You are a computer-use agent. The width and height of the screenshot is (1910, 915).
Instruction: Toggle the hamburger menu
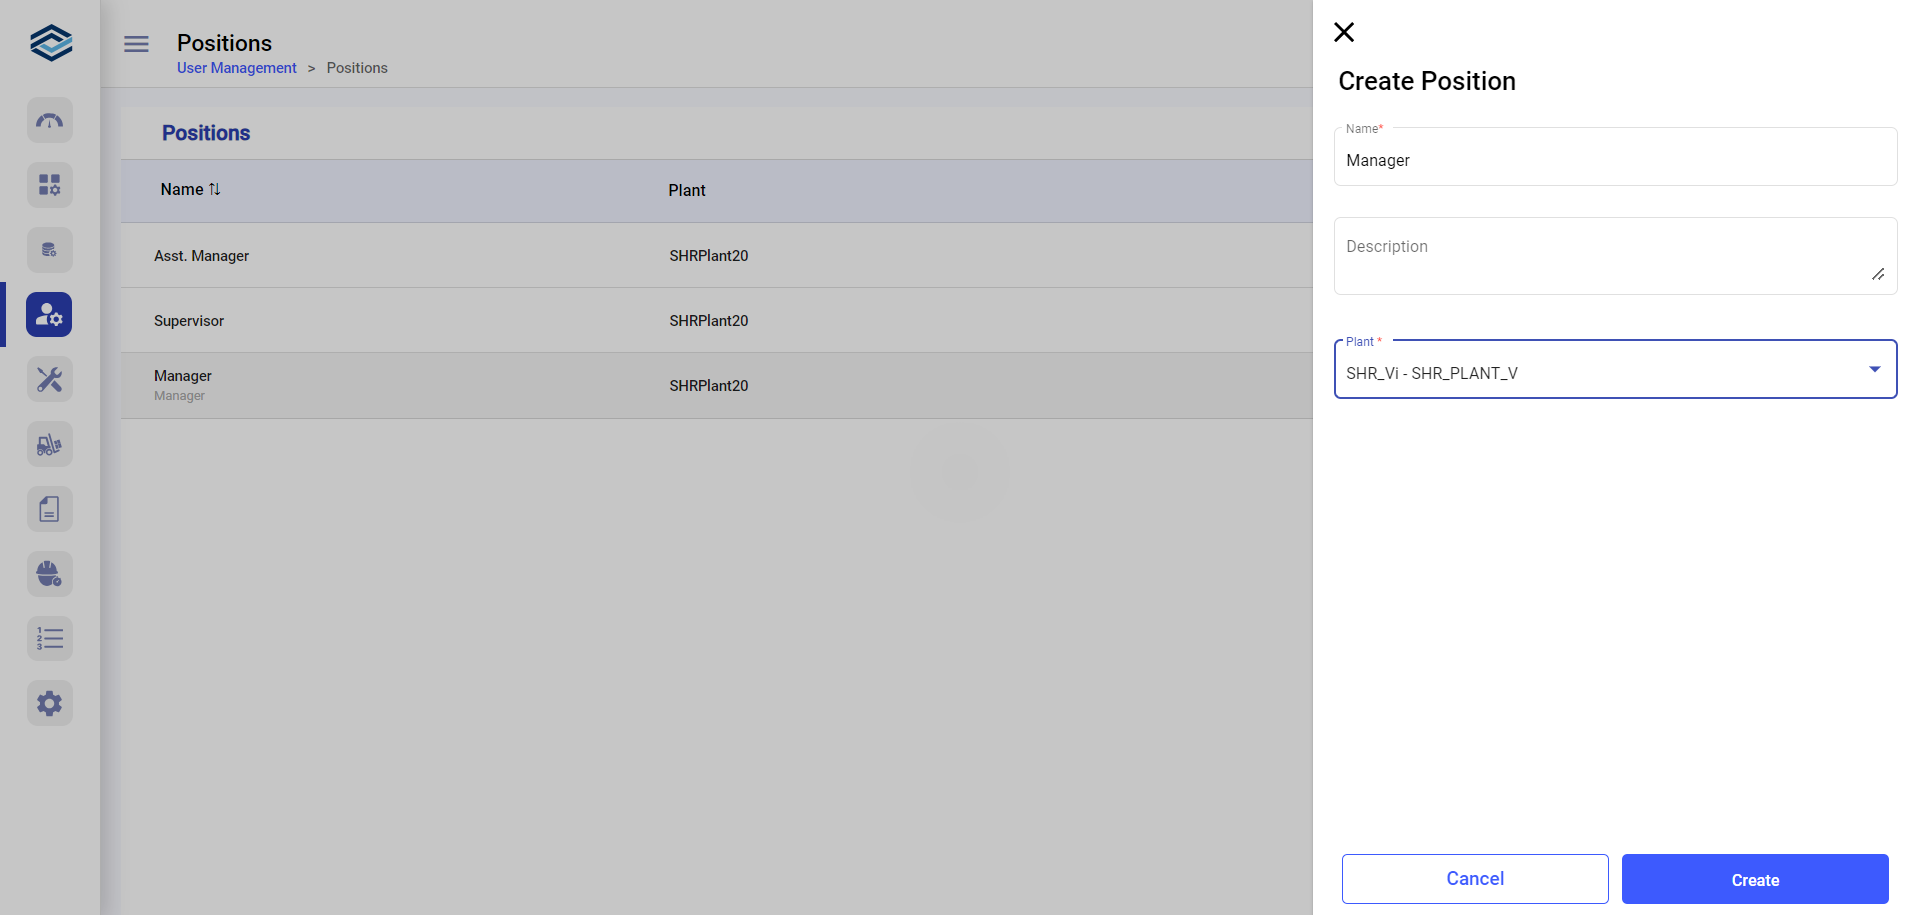[136, 44]
